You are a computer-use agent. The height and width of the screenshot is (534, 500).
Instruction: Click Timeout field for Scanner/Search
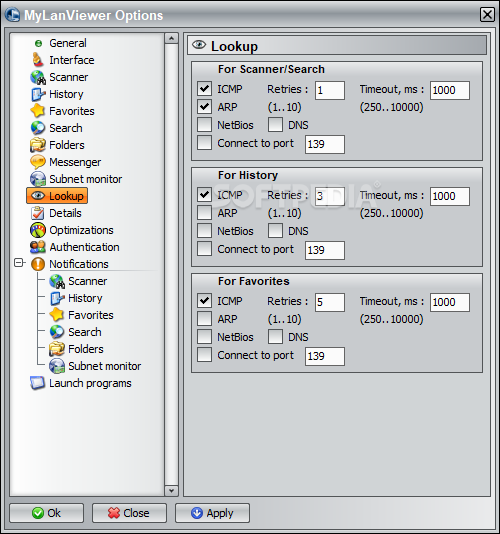tap(450, 90)
